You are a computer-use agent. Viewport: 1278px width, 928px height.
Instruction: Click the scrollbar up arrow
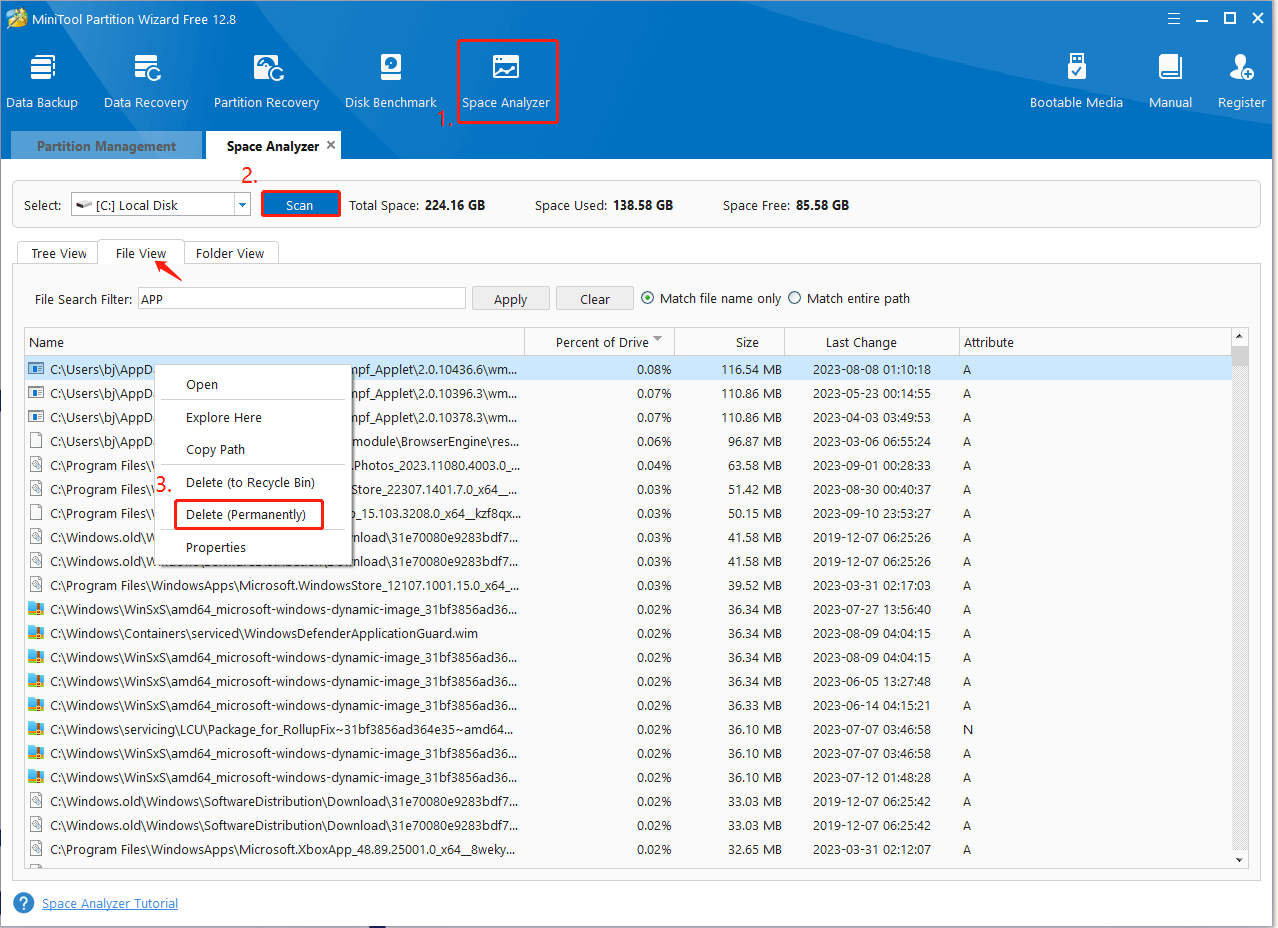[x=1240, y=337]
